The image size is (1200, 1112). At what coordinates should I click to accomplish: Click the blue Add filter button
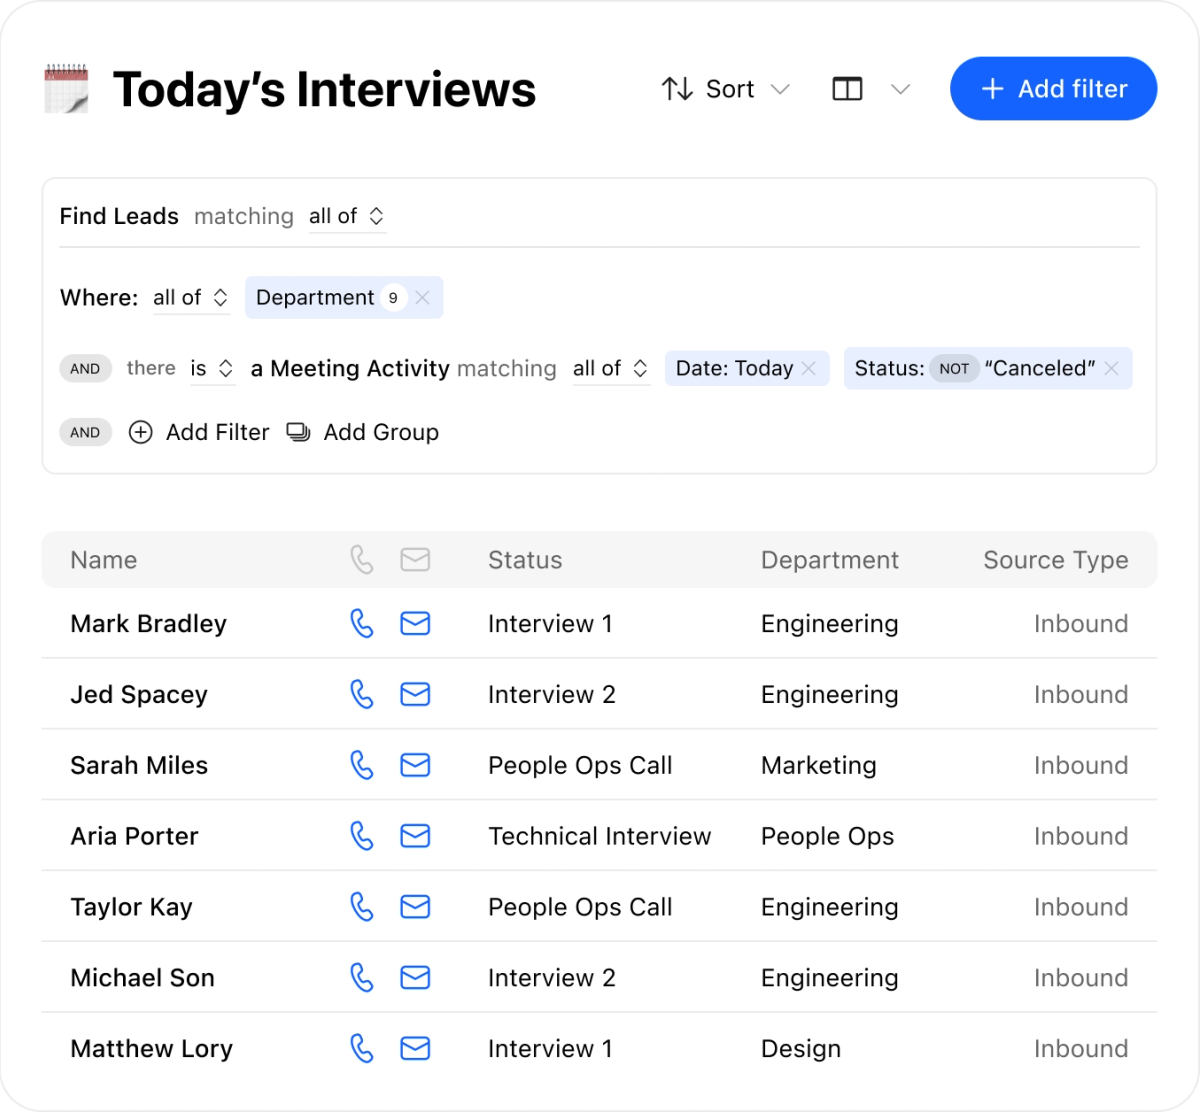click(x=1054, y=89)
